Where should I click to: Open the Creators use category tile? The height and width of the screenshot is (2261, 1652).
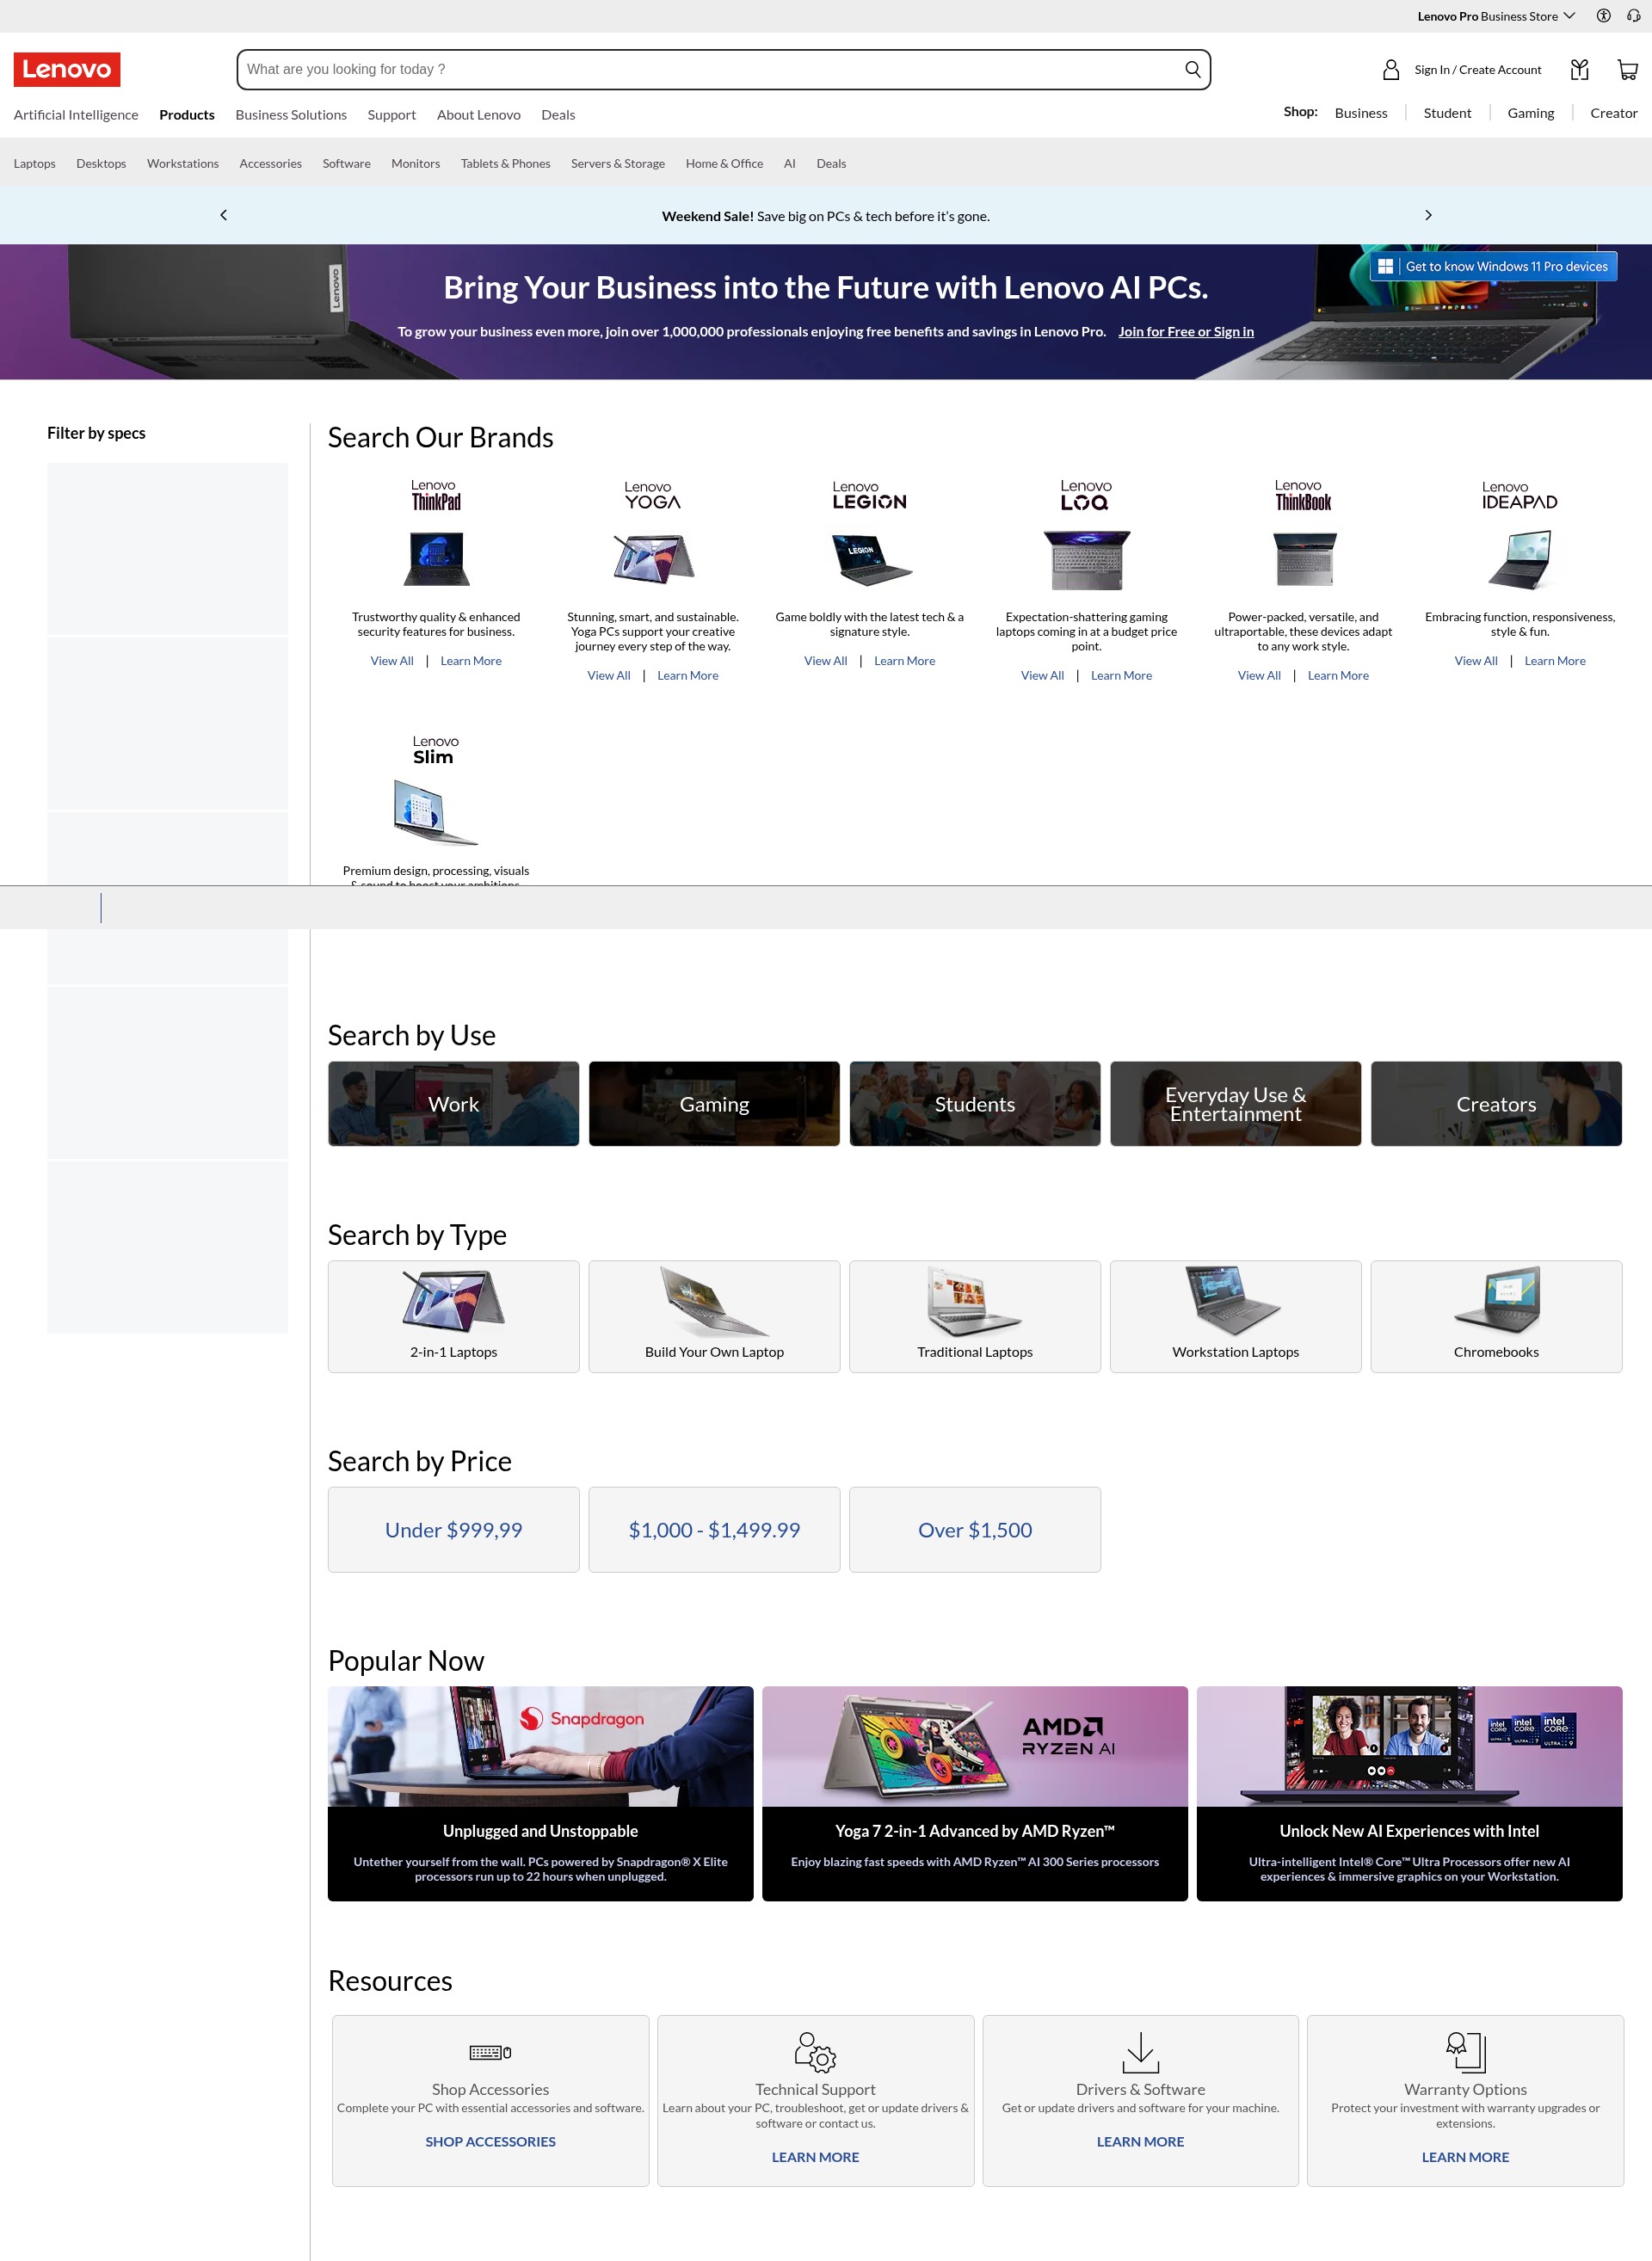point(1496,1104)
